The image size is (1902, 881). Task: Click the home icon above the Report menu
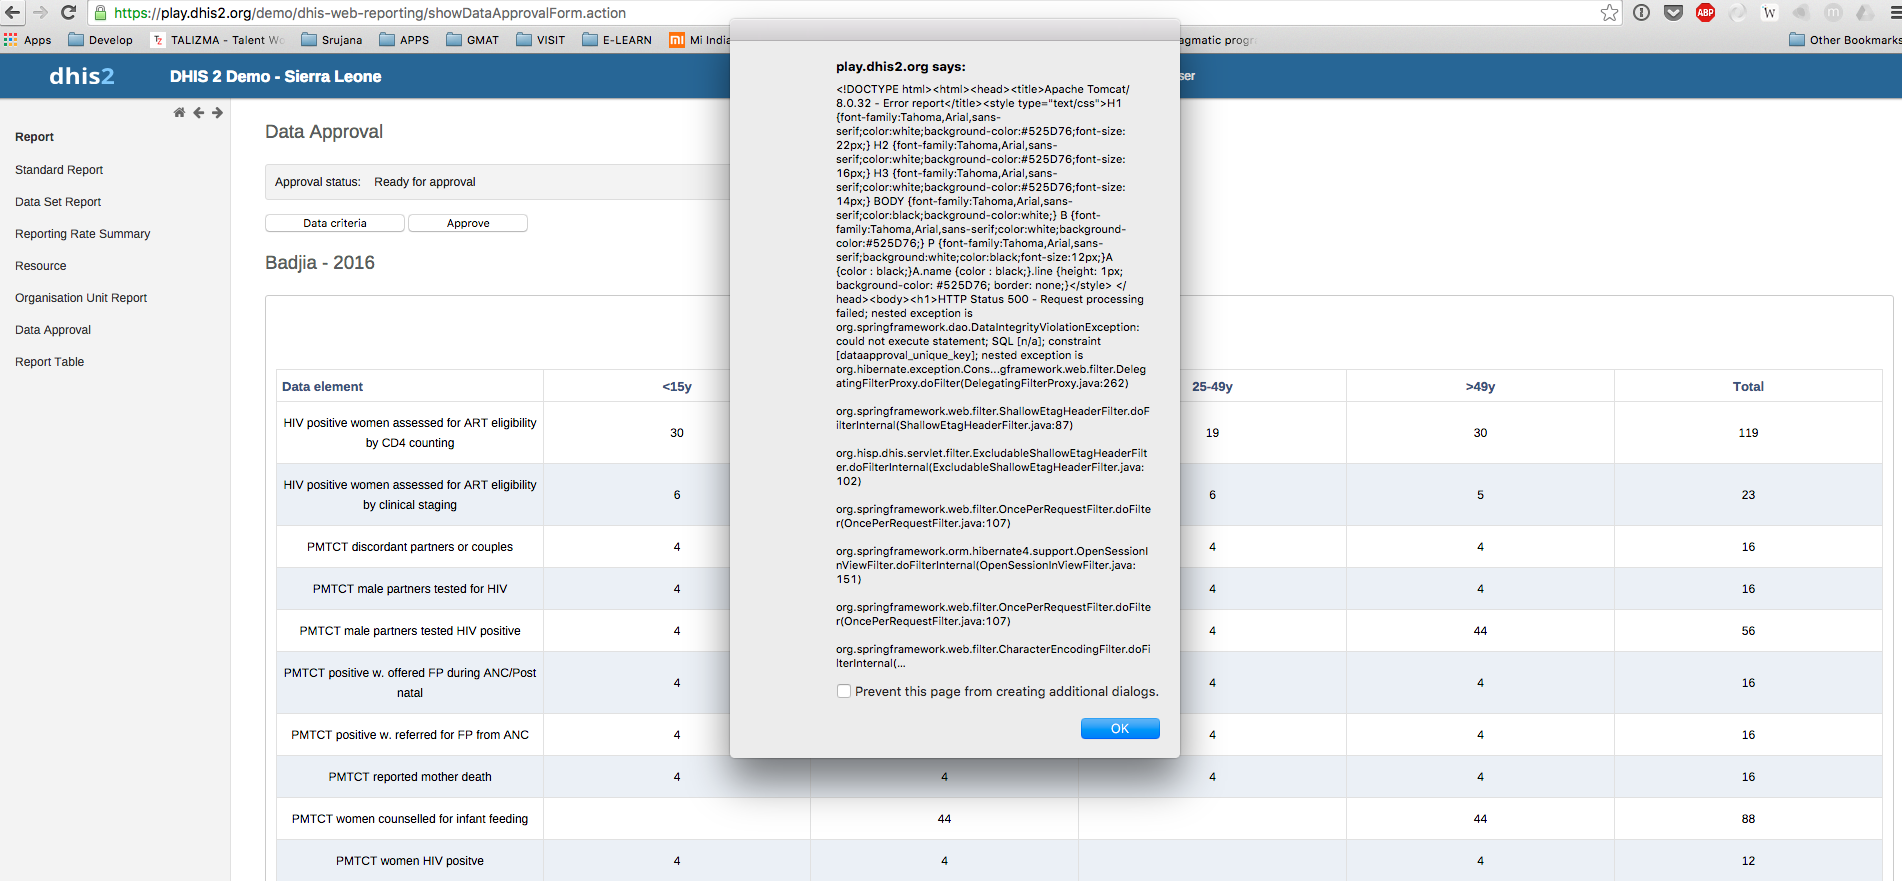179,113
